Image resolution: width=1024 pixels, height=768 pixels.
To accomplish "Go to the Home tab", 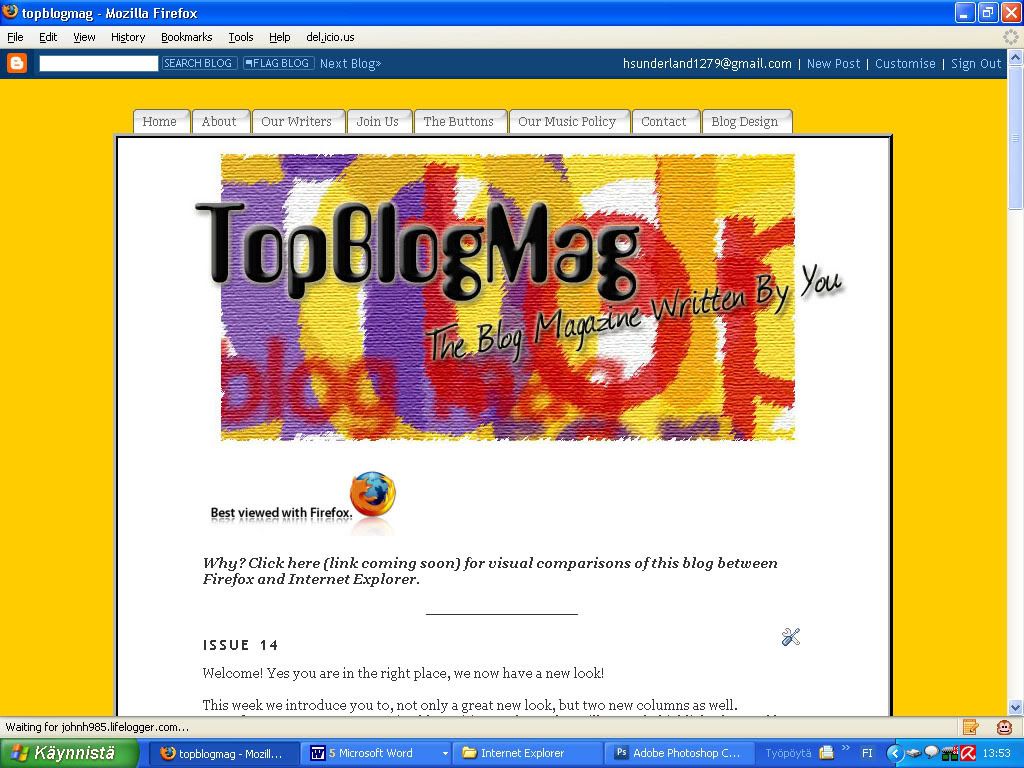I will (x=161, y=121).
